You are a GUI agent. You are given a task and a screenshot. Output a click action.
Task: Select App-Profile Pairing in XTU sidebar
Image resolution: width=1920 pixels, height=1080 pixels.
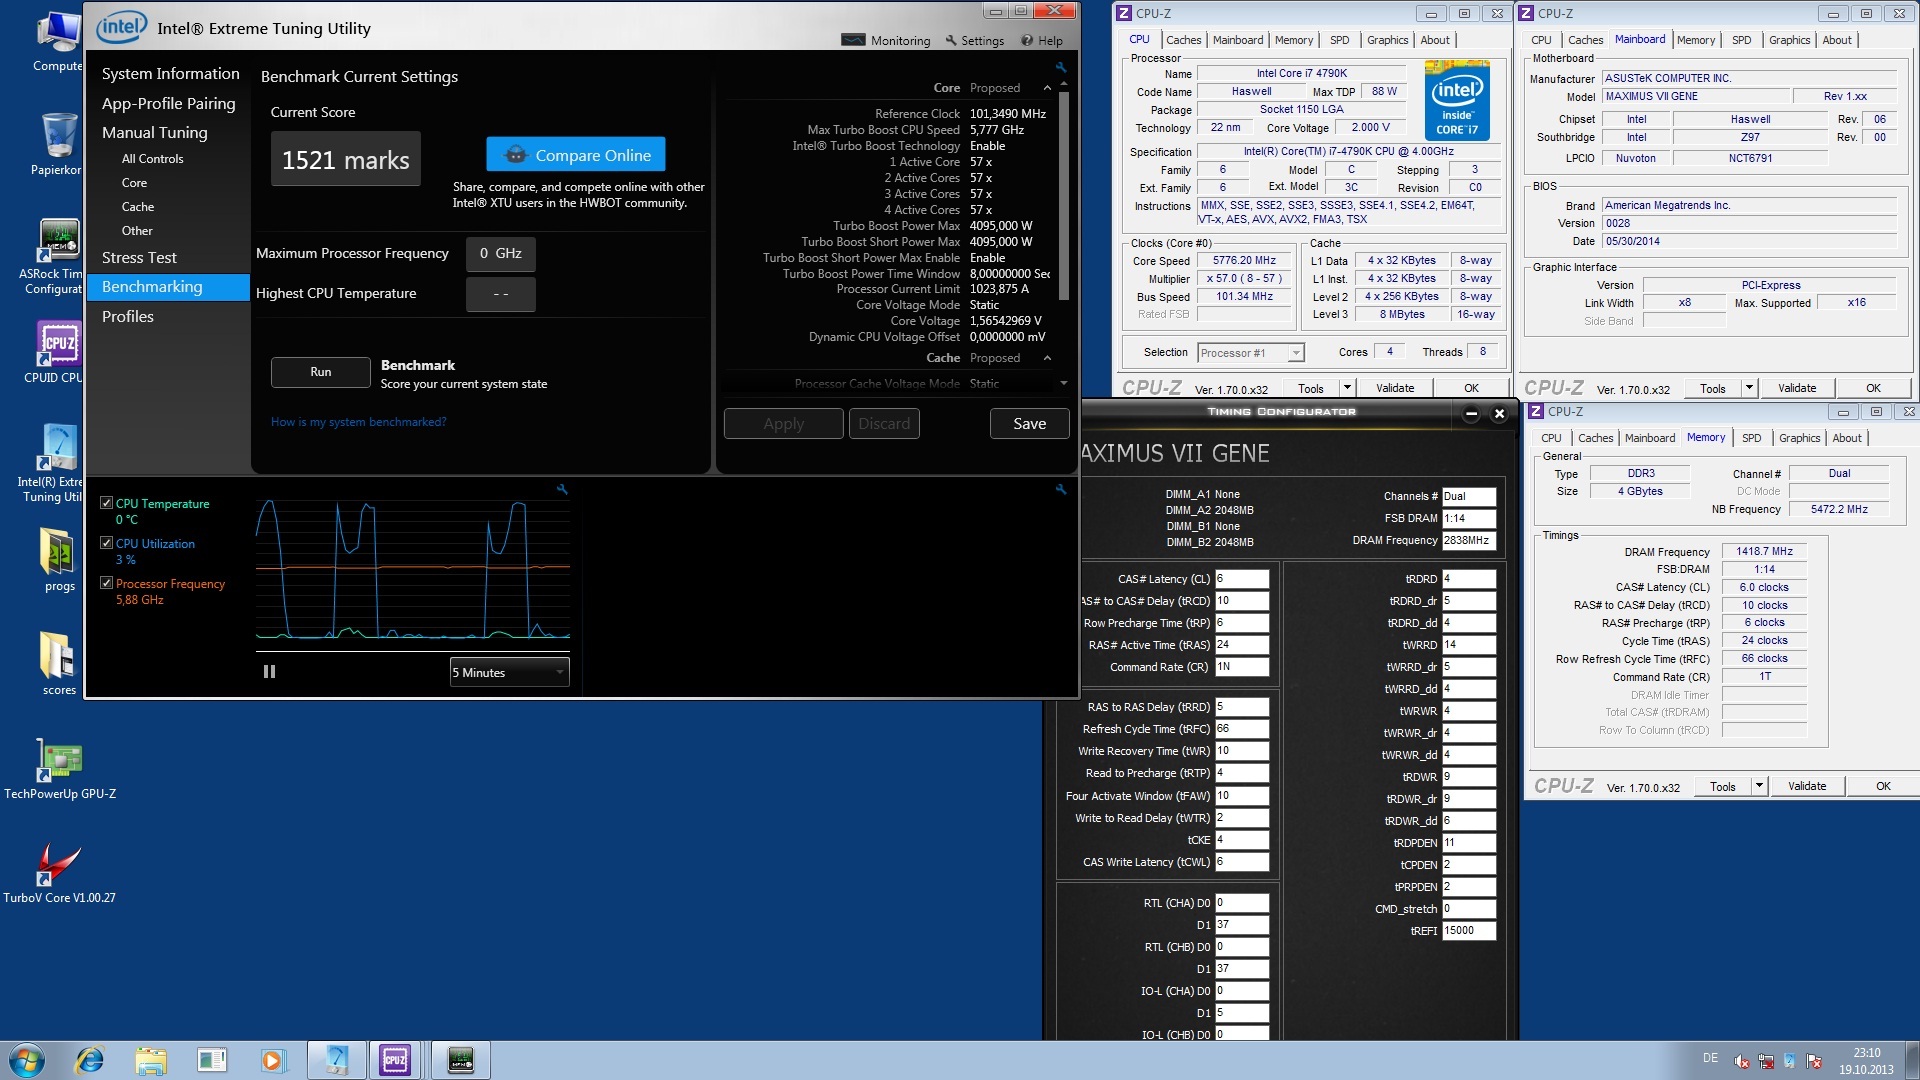click(x=168, y=104)
